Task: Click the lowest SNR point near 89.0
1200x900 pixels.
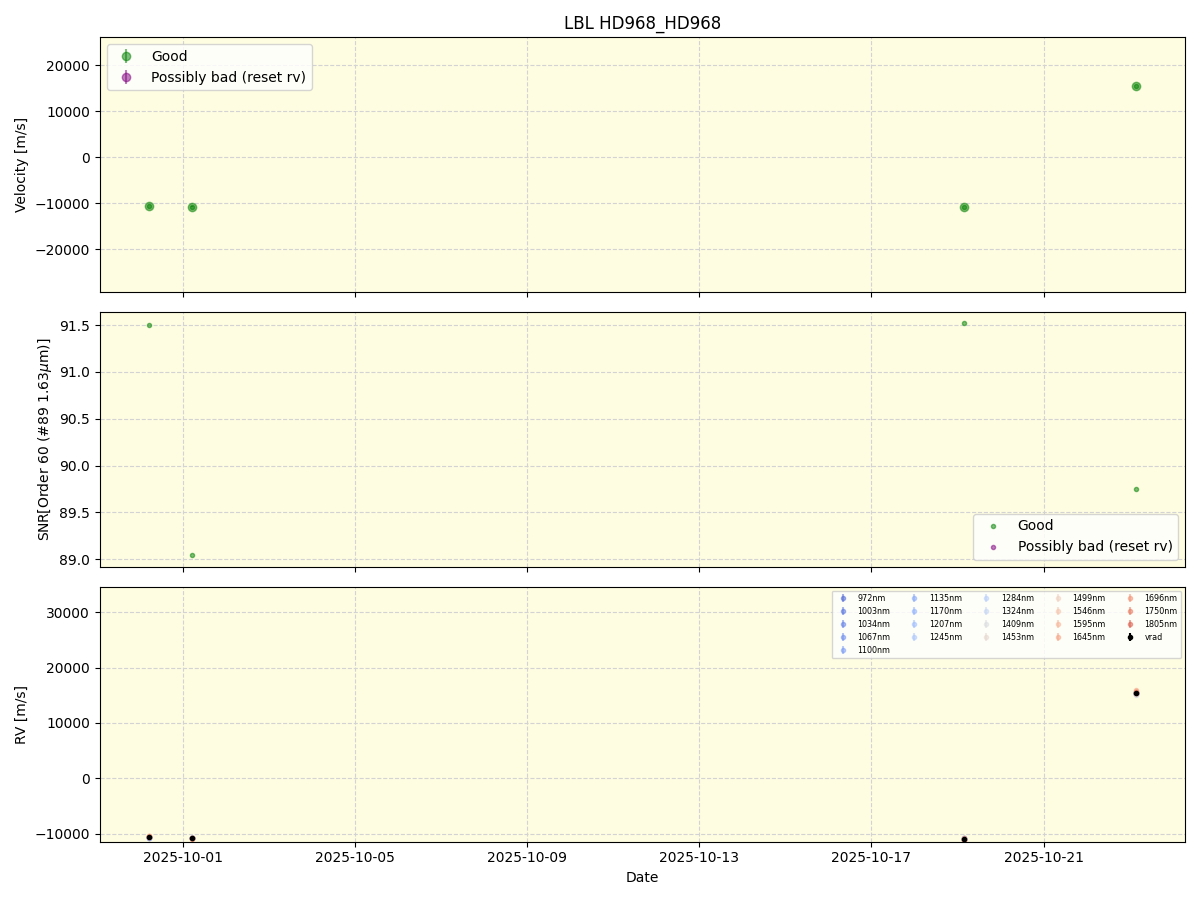Action: coord(192,555)
